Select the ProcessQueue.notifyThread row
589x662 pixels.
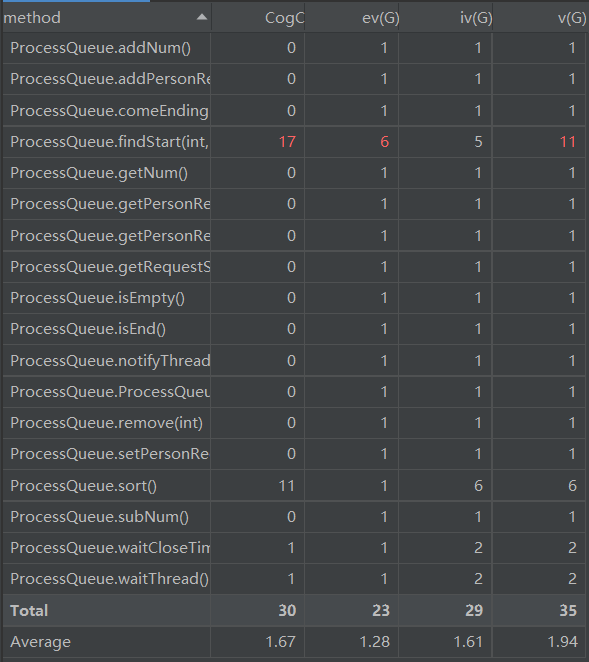[294, 361]
